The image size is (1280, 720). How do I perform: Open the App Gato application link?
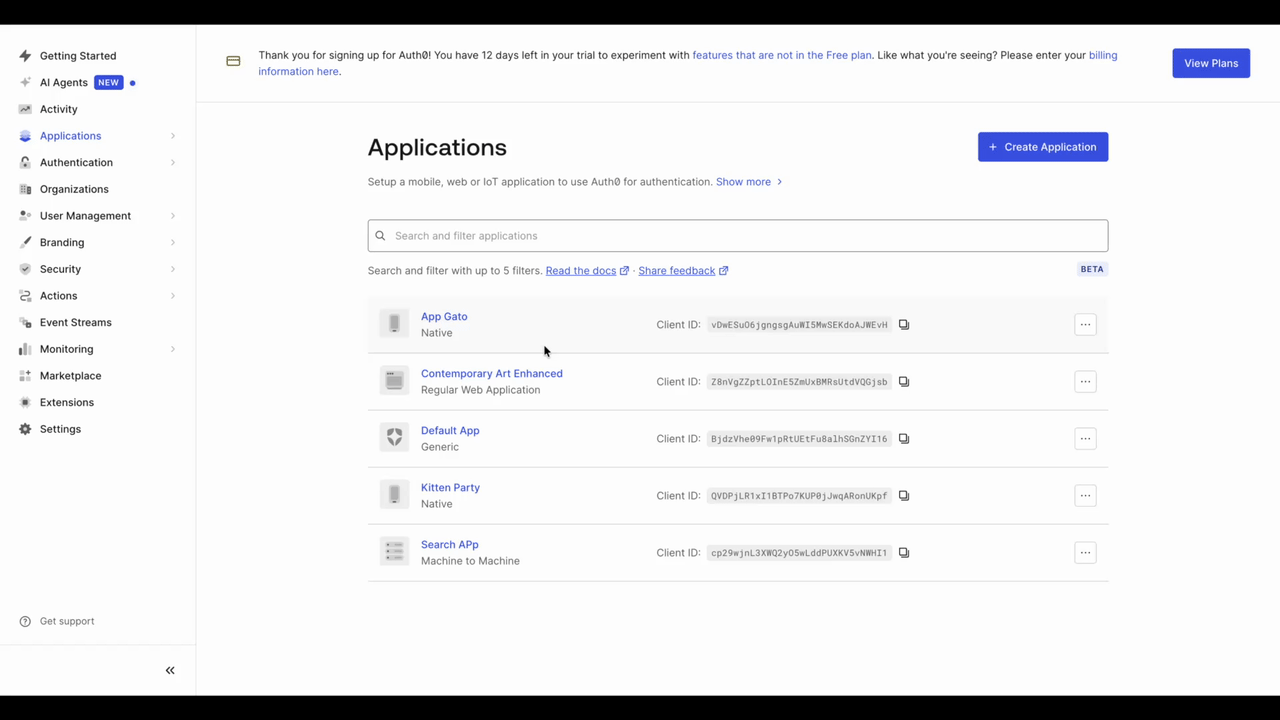click(x=444, y=317)
